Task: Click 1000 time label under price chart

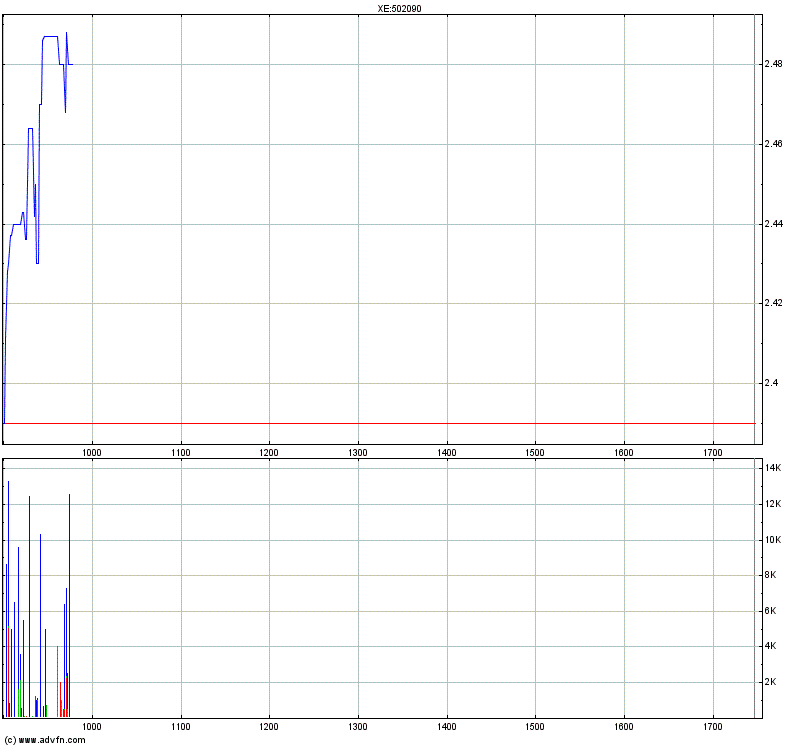Action: 92,453
